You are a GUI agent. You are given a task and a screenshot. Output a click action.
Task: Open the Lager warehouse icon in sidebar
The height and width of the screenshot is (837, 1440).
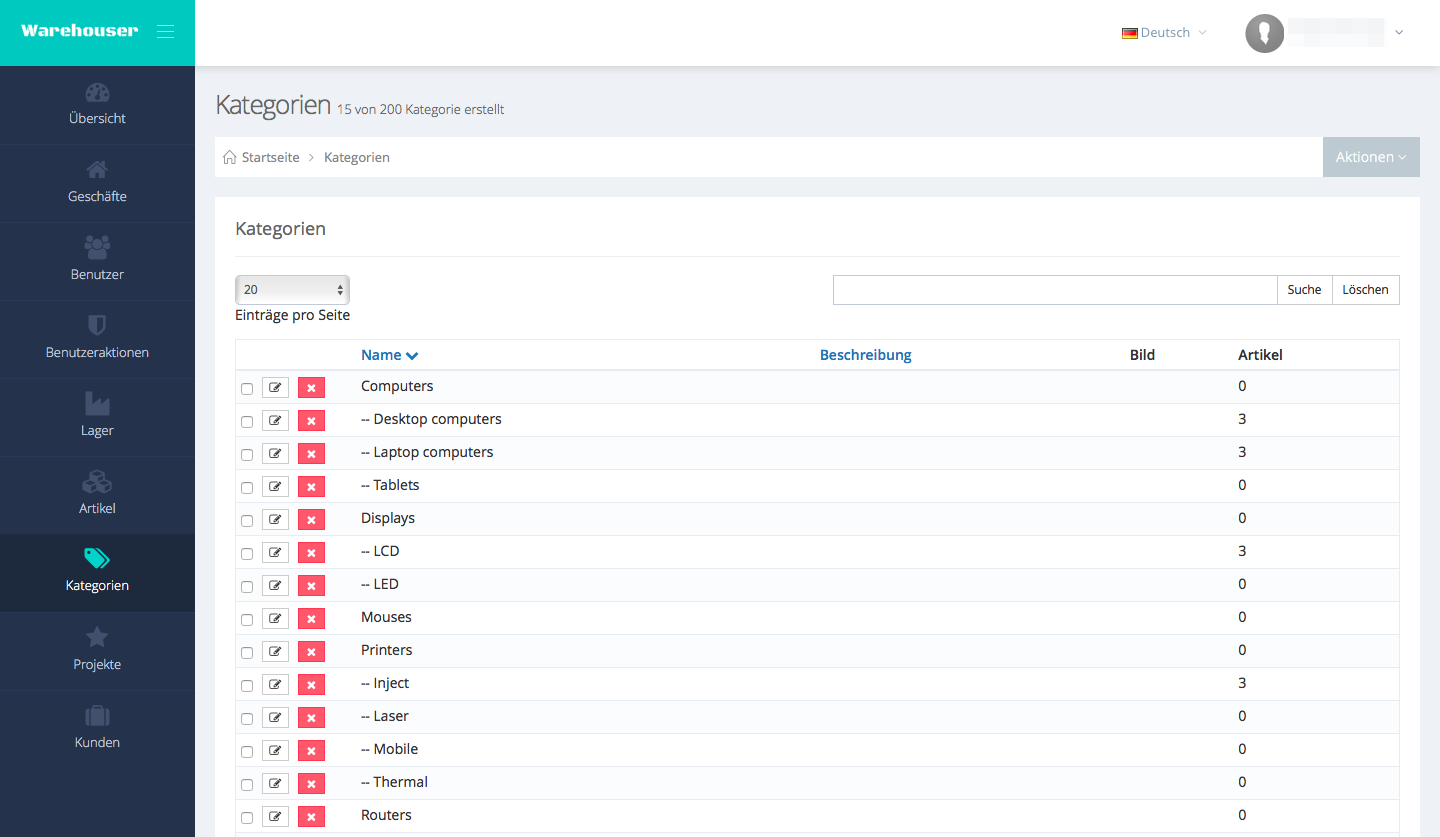[x=97, y=404]
